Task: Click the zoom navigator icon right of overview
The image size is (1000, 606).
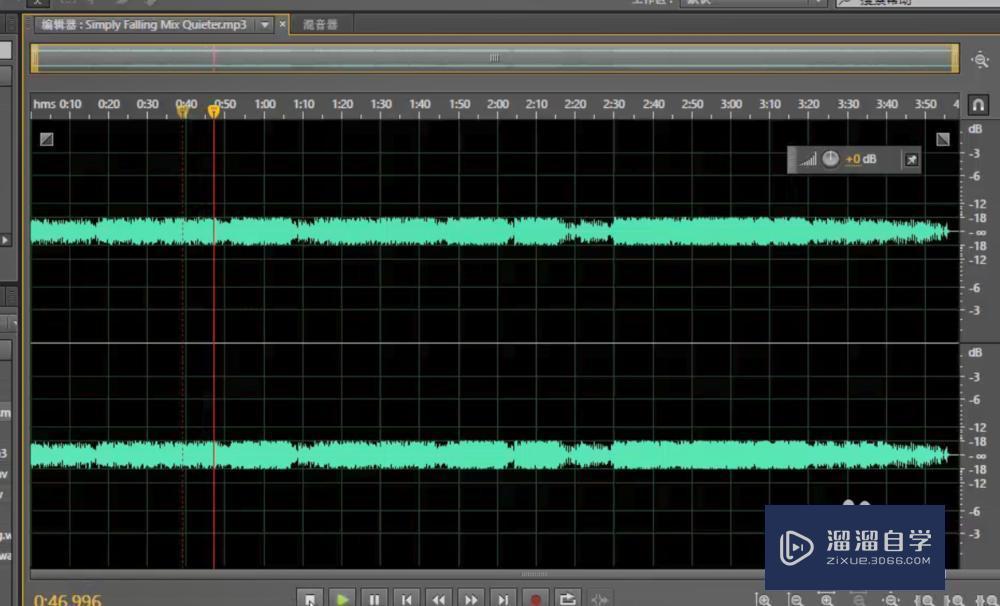Action: pos(980,60)
